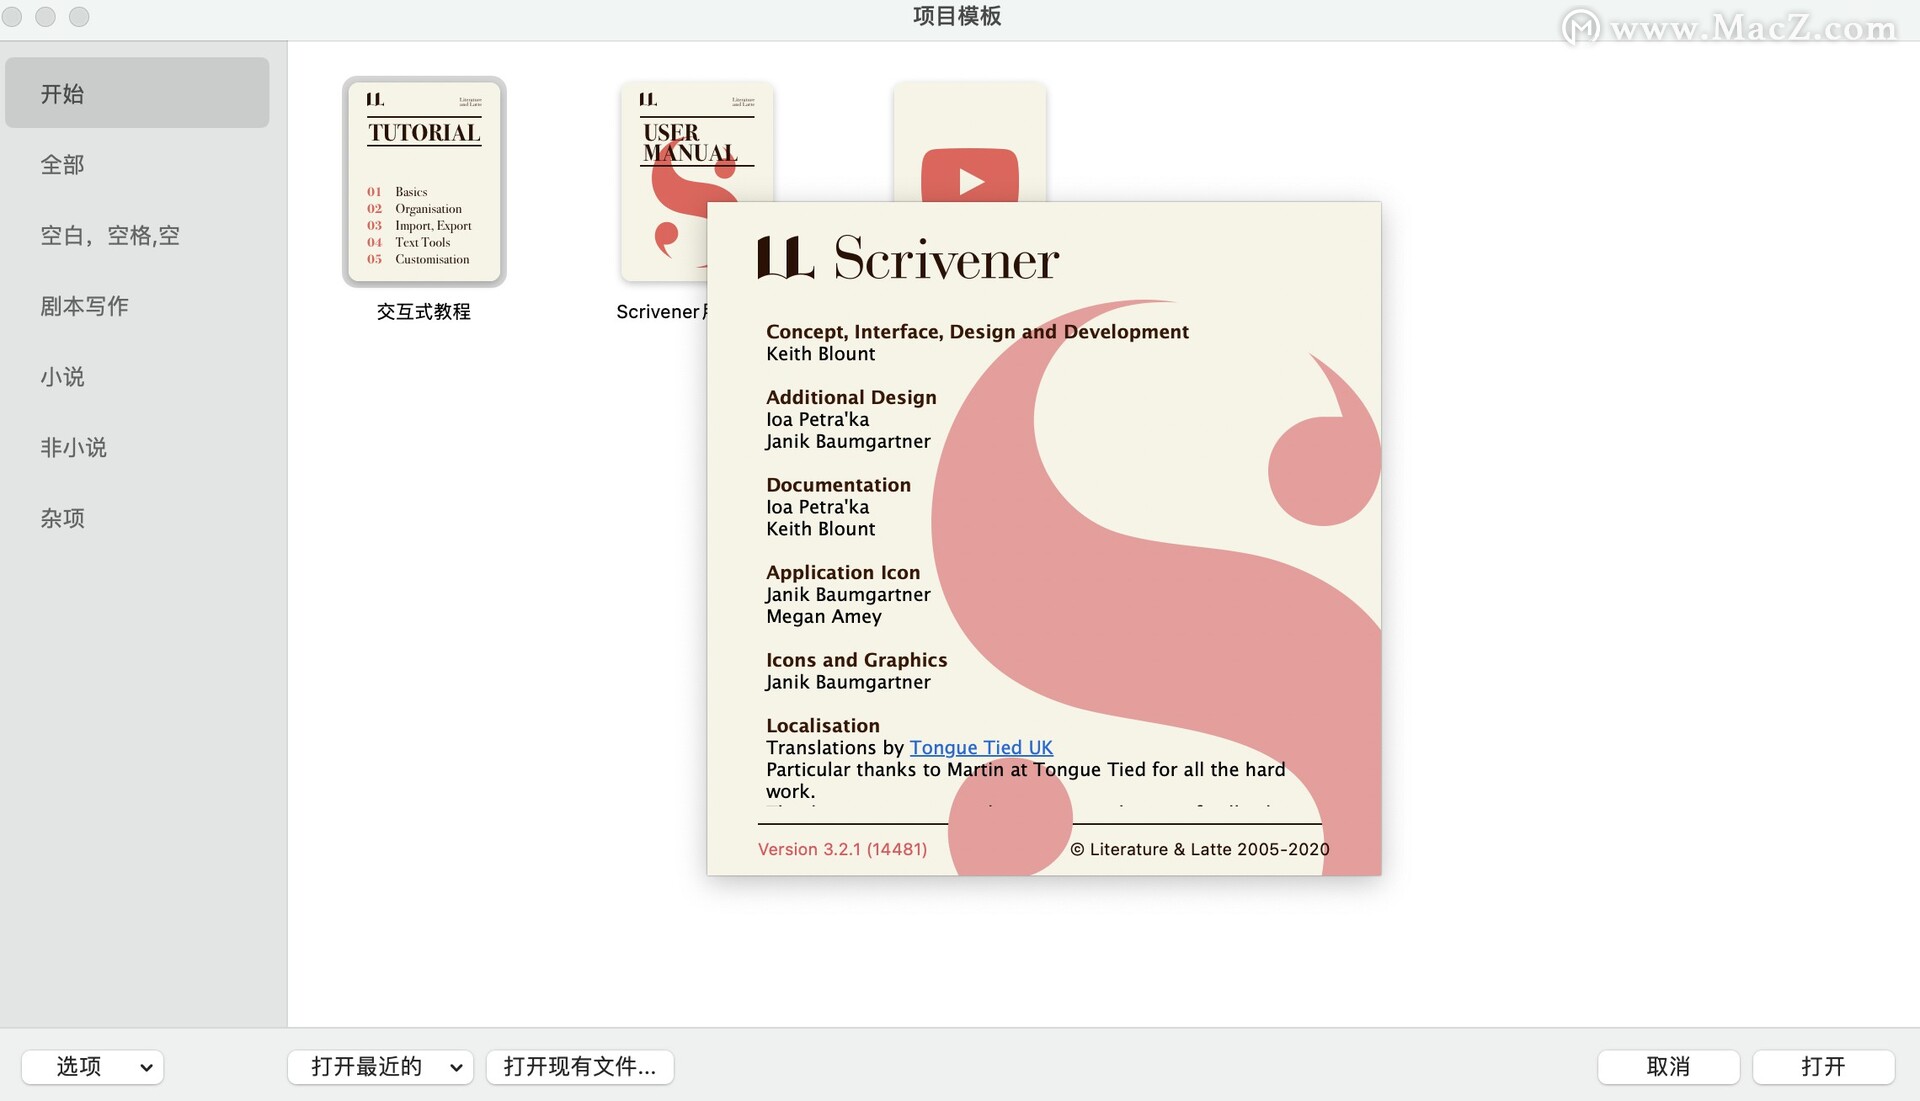Click 打开现有文件... button
The image size is (1920, 1101).
(x=580, y=1067)
